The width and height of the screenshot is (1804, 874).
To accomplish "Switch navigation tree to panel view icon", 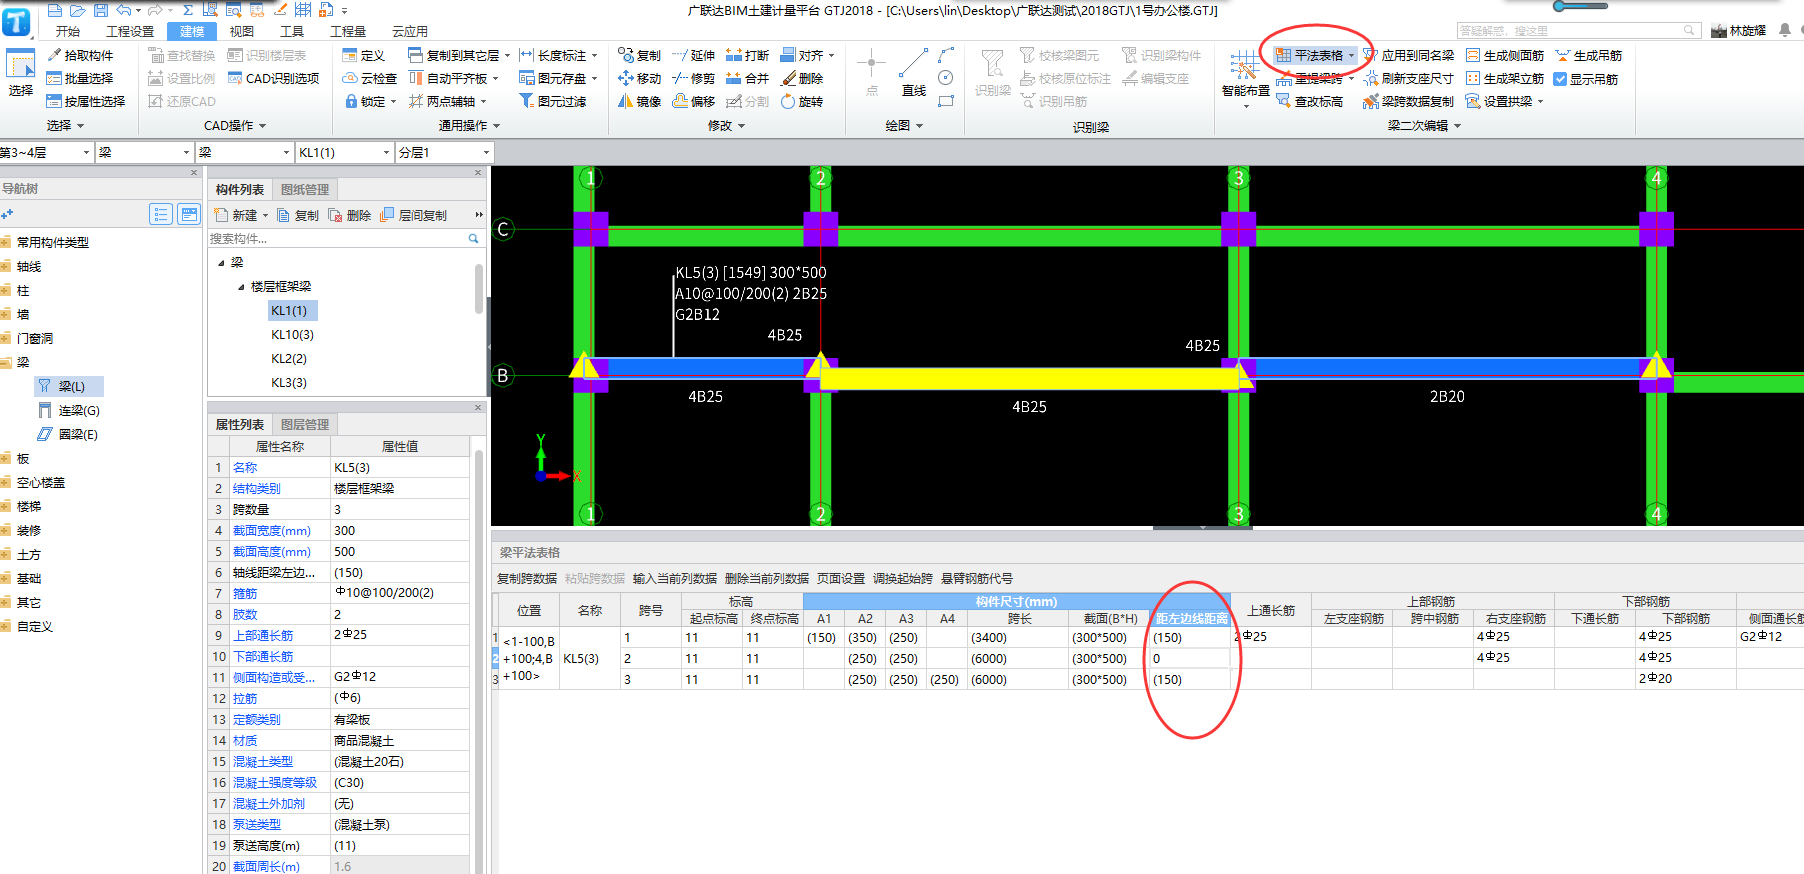I will (x=189, y=214).
